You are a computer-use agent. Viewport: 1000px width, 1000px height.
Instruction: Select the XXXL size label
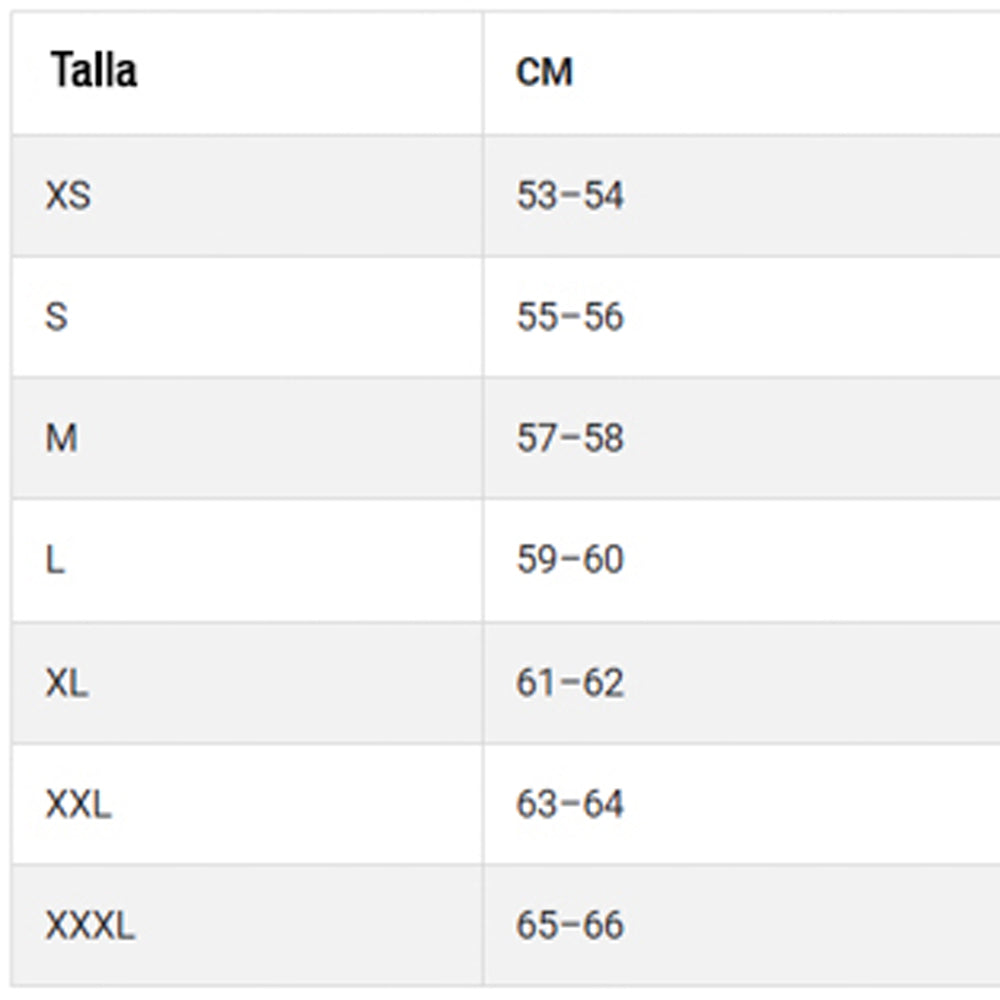pos(90,926)
